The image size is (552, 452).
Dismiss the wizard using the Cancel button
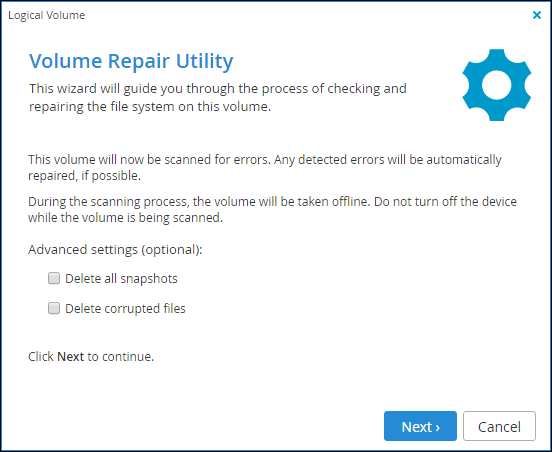point(499,426)
